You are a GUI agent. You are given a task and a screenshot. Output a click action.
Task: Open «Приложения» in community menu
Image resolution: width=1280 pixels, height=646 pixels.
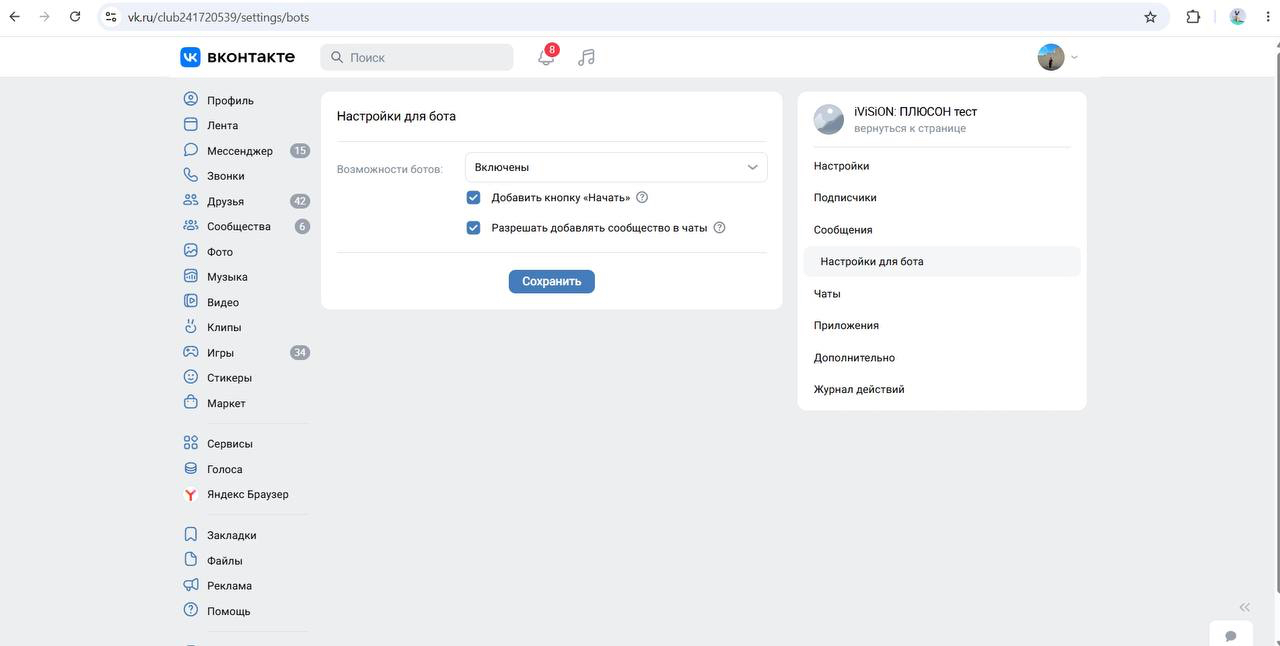pyautogui.click(x=846, y=325)
